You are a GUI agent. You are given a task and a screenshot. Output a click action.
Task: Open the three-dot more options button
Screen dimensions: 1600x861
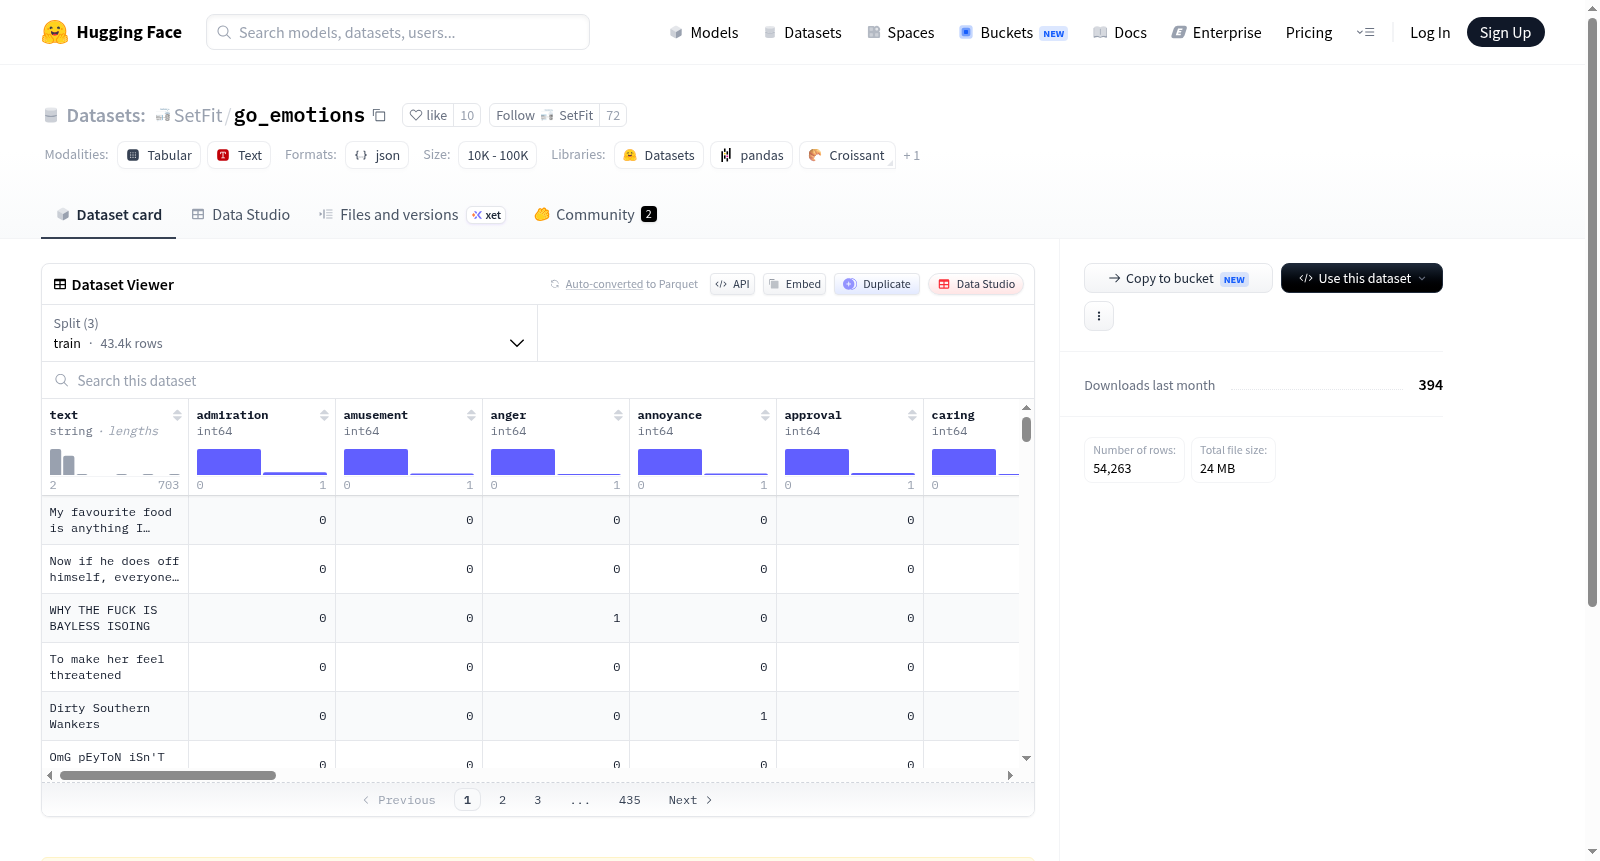1099,316
